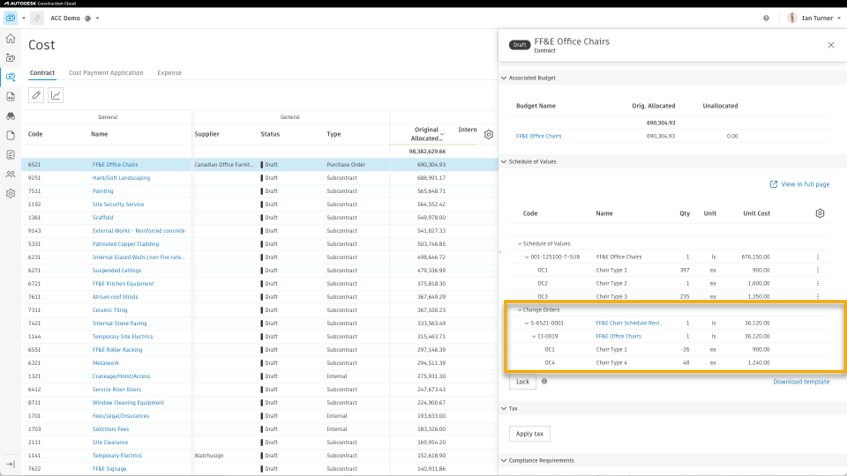Sort by the Original Allocated column
This screenshot has height=476, width=847.
[426, 134]
